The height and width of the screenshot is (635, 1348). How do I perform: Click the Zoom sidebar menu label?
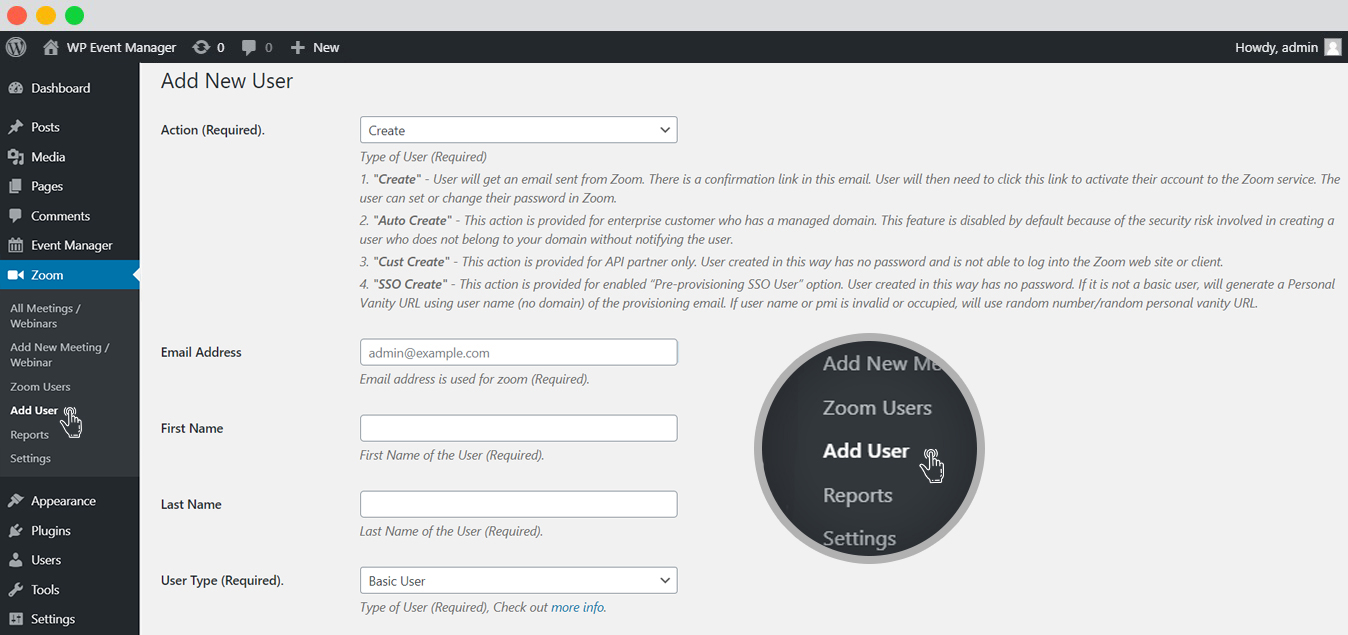click(47, 275)
